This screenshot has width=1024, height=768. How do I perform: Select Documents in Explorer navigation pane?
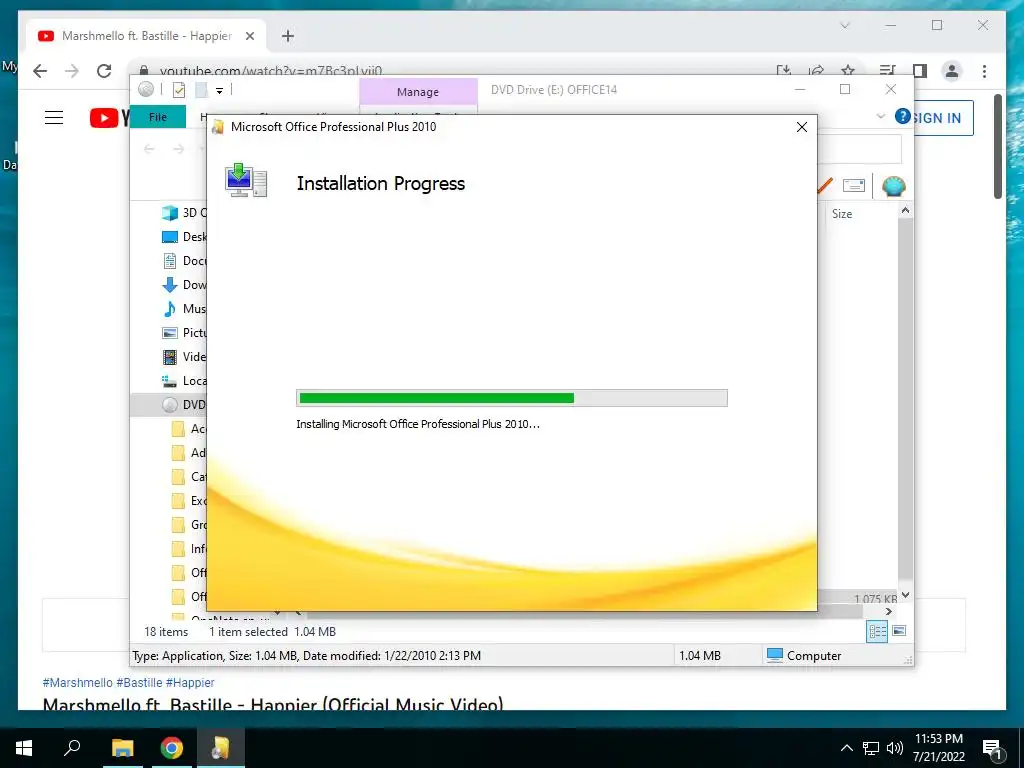[183, 261]
